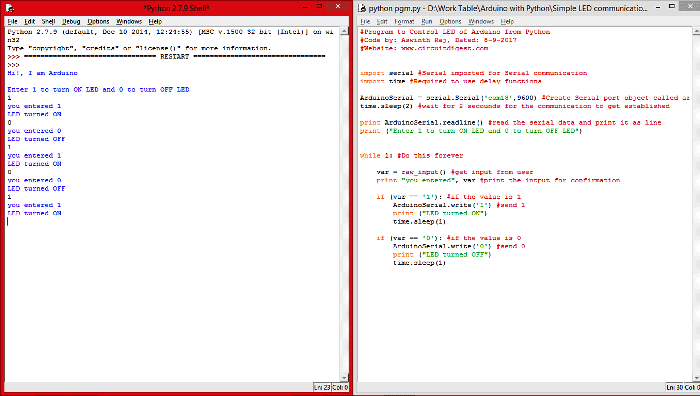The image size is (700, 396).
Task: Click the 'var = raw_input()' code line
Action: [x=455, y=172]
